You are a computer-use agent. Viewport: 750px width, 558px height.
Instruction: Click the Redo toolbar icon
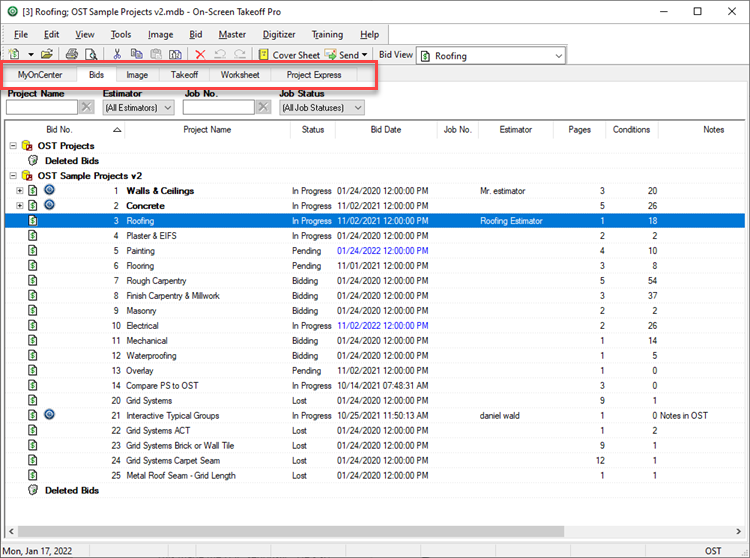(x=240, y=55)
